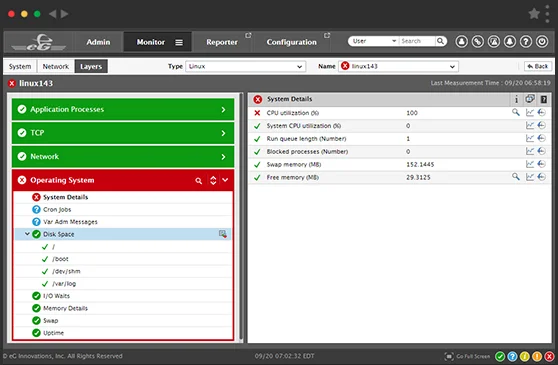Open the Type dropdown showing Linux

pyautogui.click(x=245, y=67)
